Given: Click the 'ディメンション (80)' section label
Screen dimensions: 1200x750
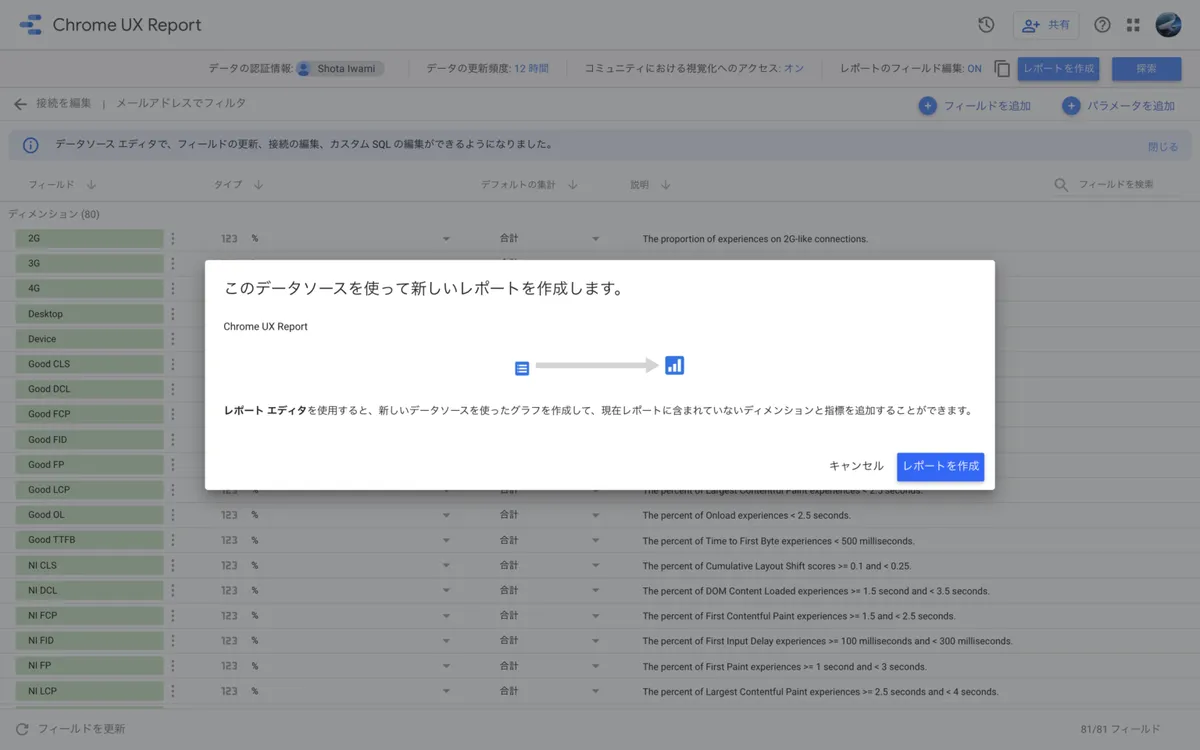Looking at the screenshot, I should pos(54,214).
